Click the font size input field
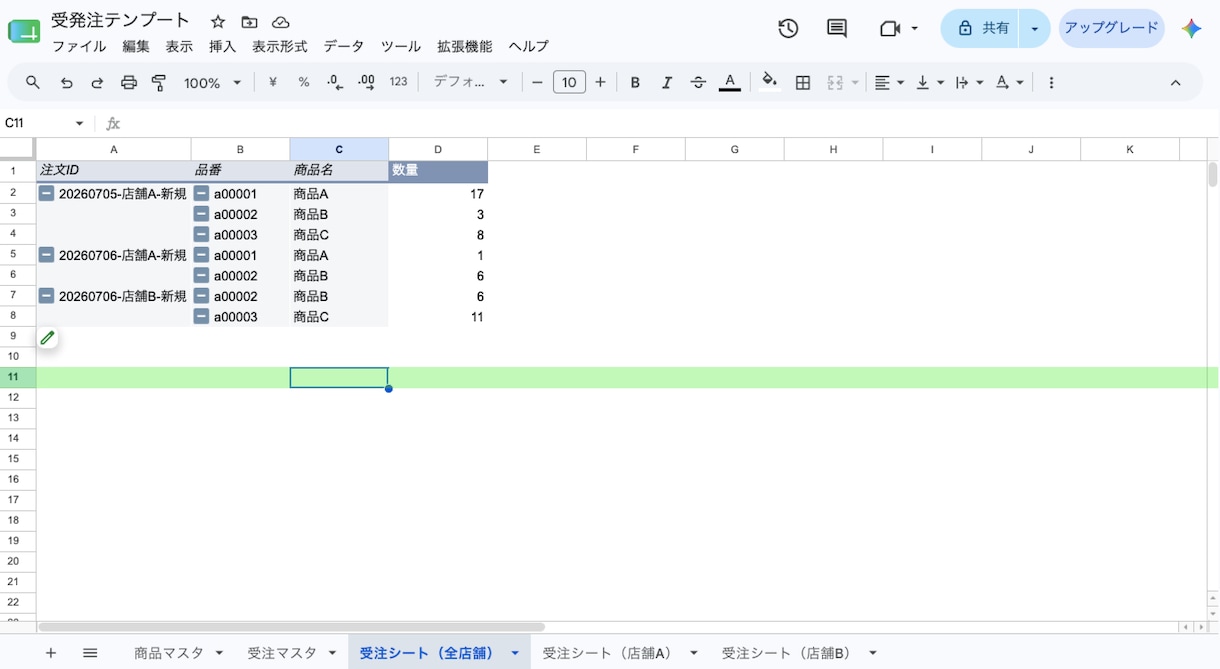The image size is (1220, 669). point(569,82)
